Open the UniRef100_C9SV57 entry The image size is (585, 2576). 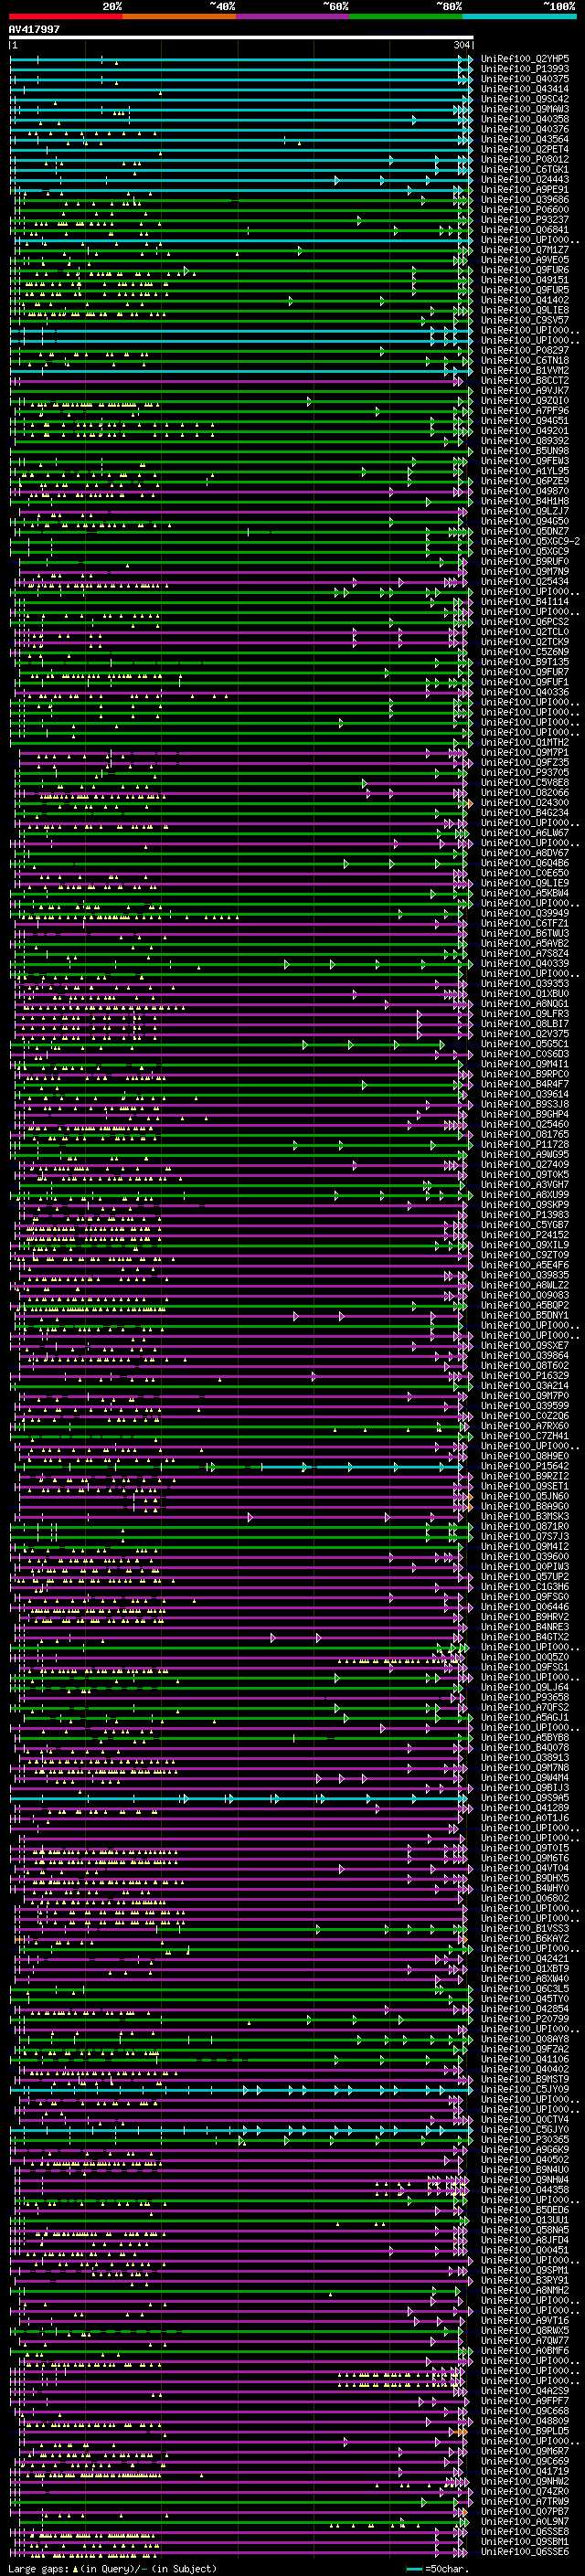(525, 320)
